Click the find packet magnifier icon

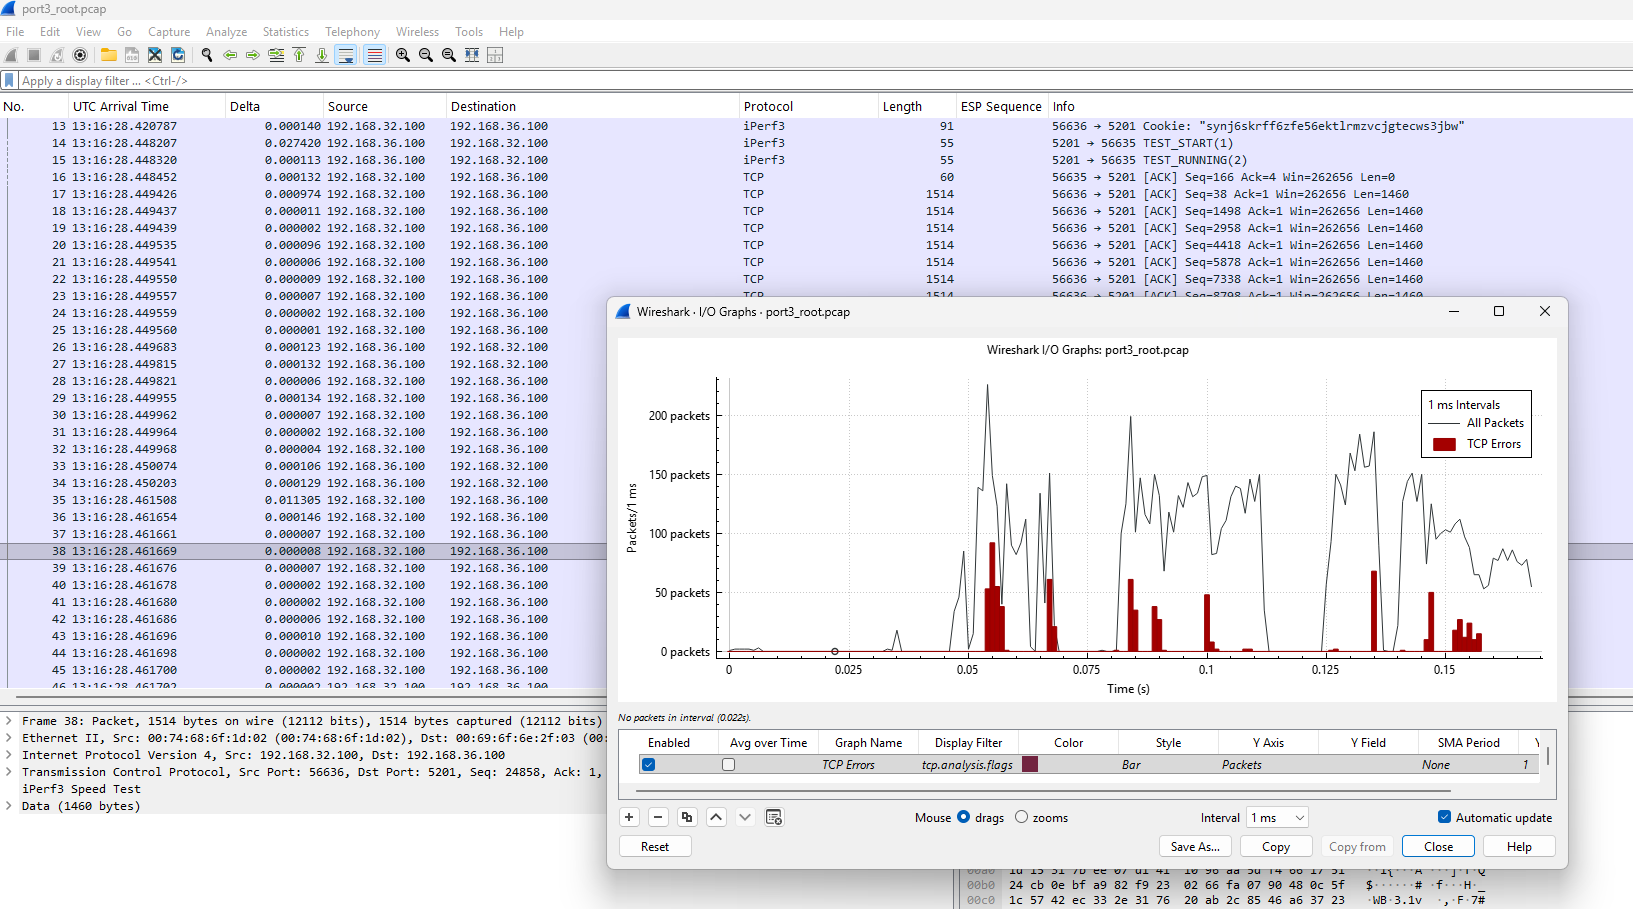pos(207,55)
